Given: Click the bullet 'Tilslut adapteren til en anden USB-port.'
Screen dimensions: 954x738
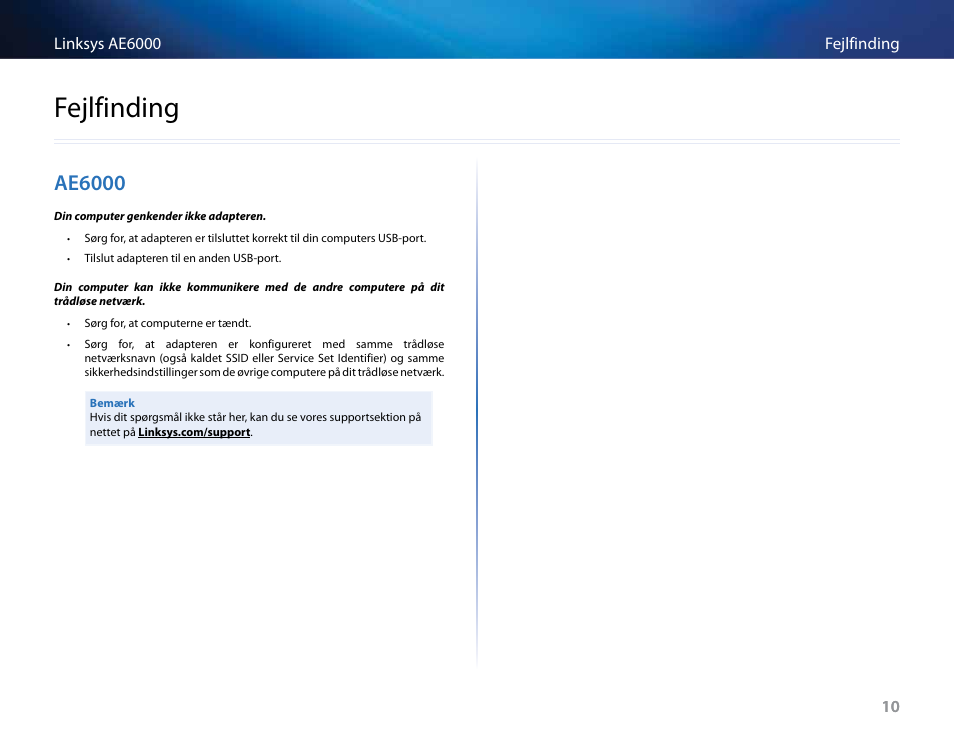Looking at the screenshot, I should coord(183,259).
